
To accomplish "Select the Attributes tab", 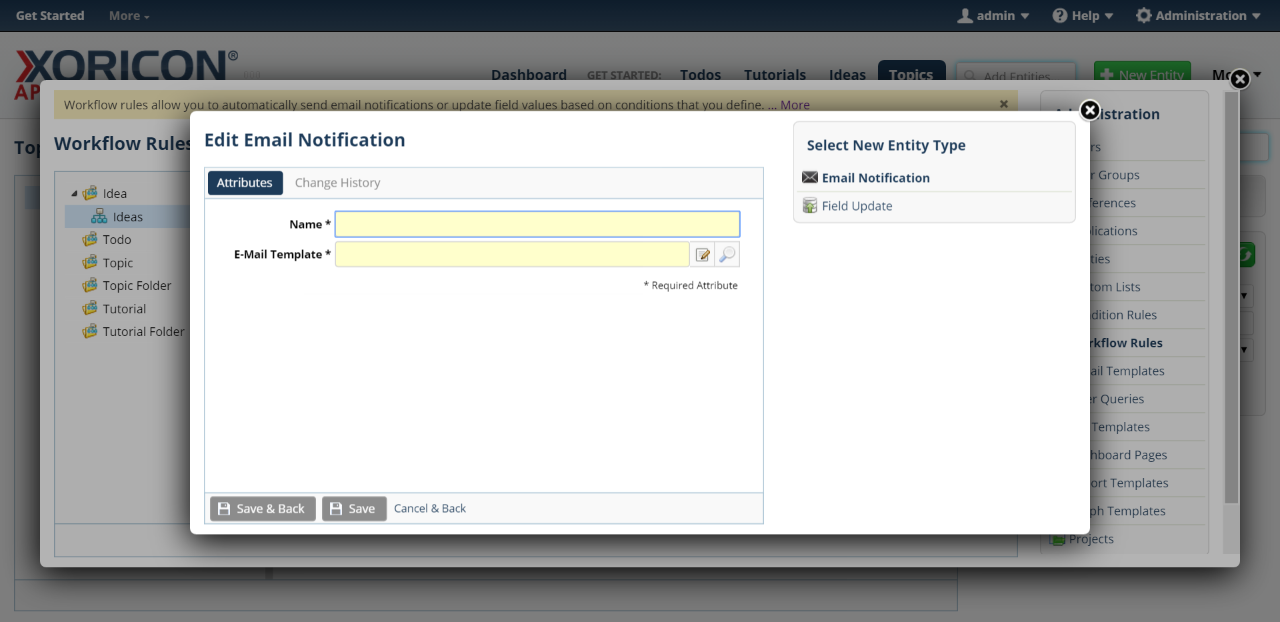I will pyautogui.click(x=245, y=183).
